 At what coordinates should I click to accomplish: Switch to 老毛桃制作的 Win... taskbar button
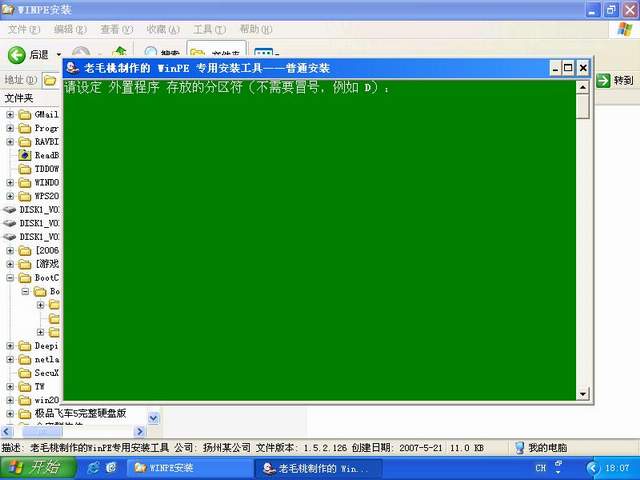(318, 468)
